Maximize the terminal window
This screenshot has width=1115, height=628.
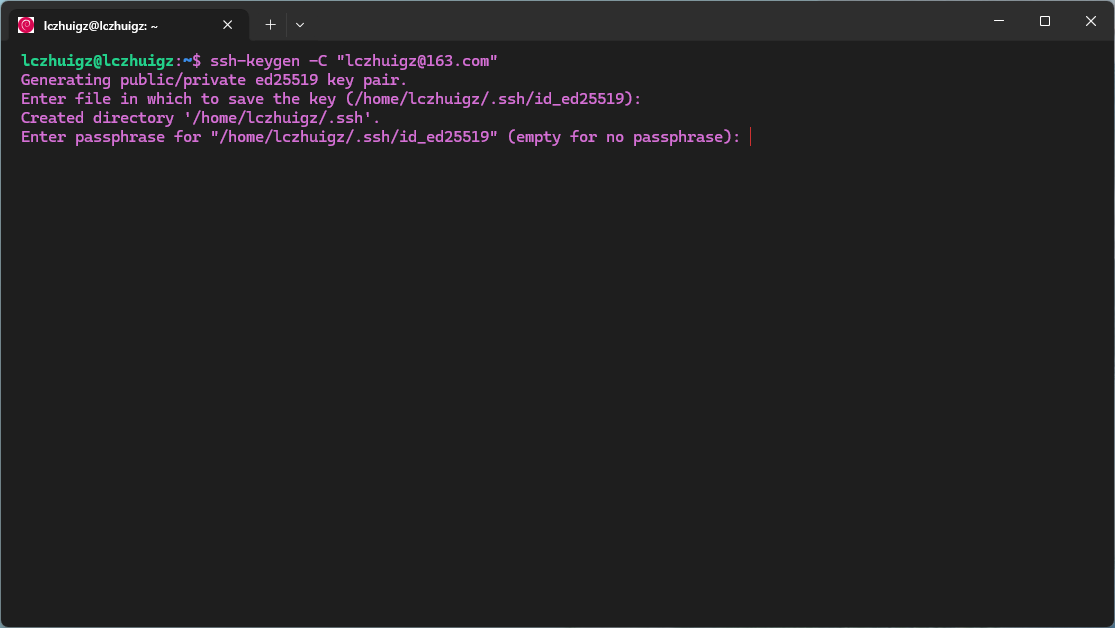point(1045,21)
